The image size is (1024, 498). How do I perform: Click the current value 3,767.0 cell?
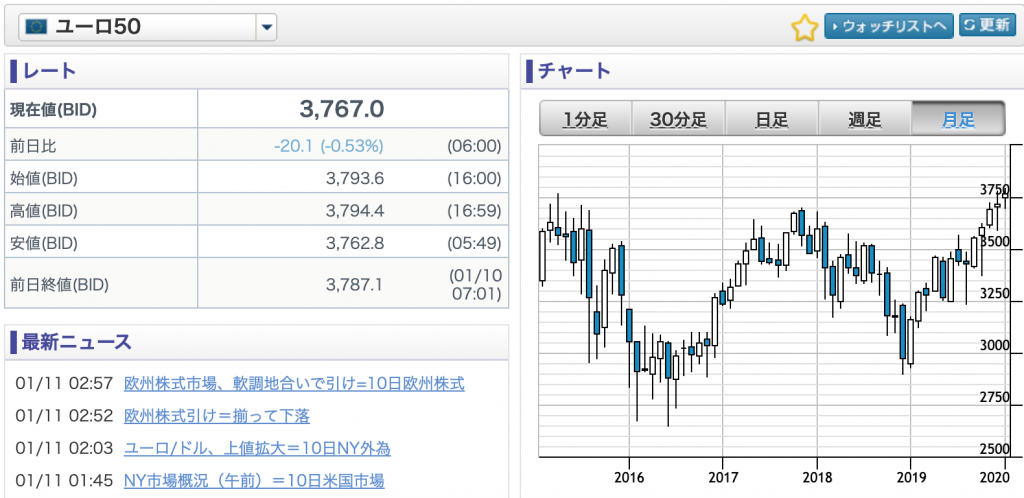click(x=353, y=109)
